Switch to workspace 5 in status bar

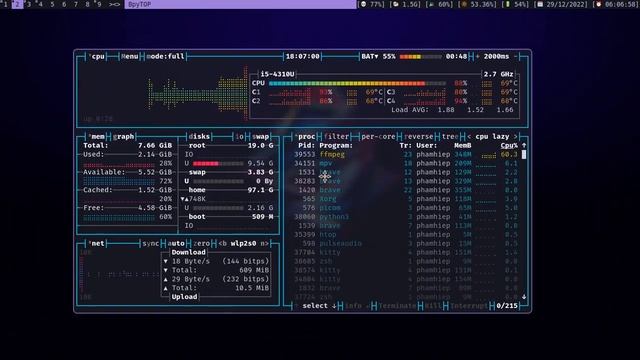(52, 4)
